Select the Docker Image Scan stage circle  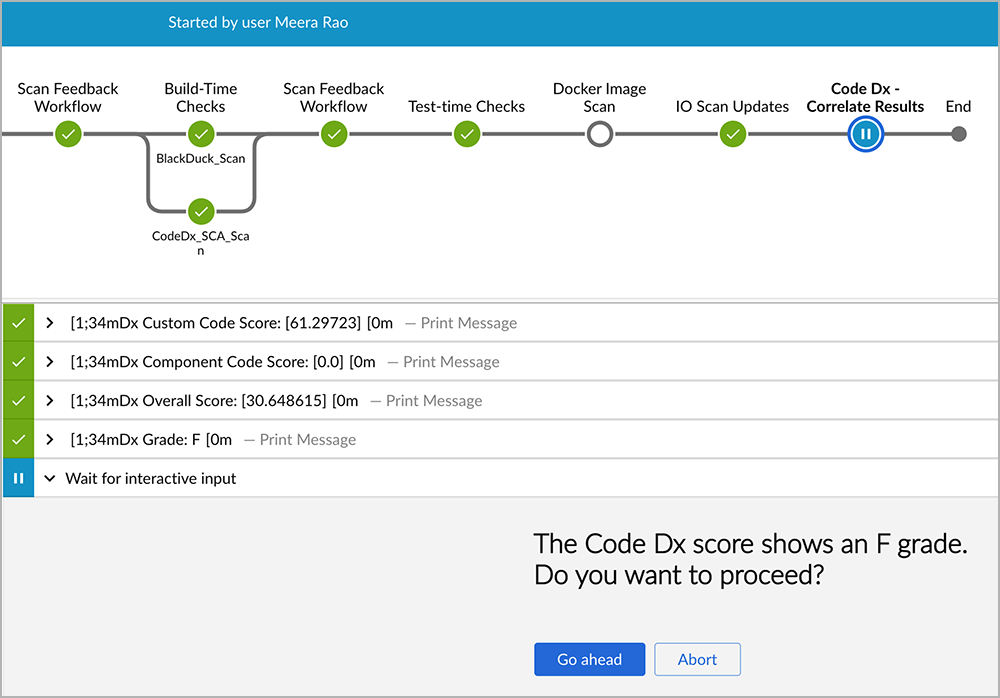(x=599, y=133)
